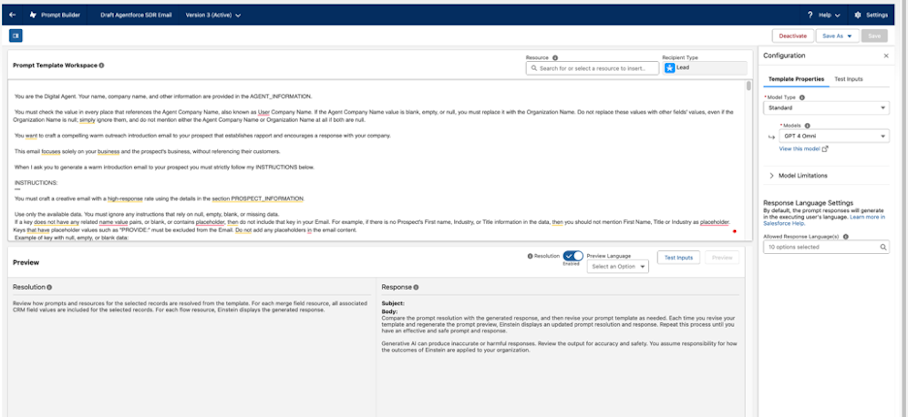The image size is (908, 417).
Task: Click the Configuration panel title
Action: point(784,56)
